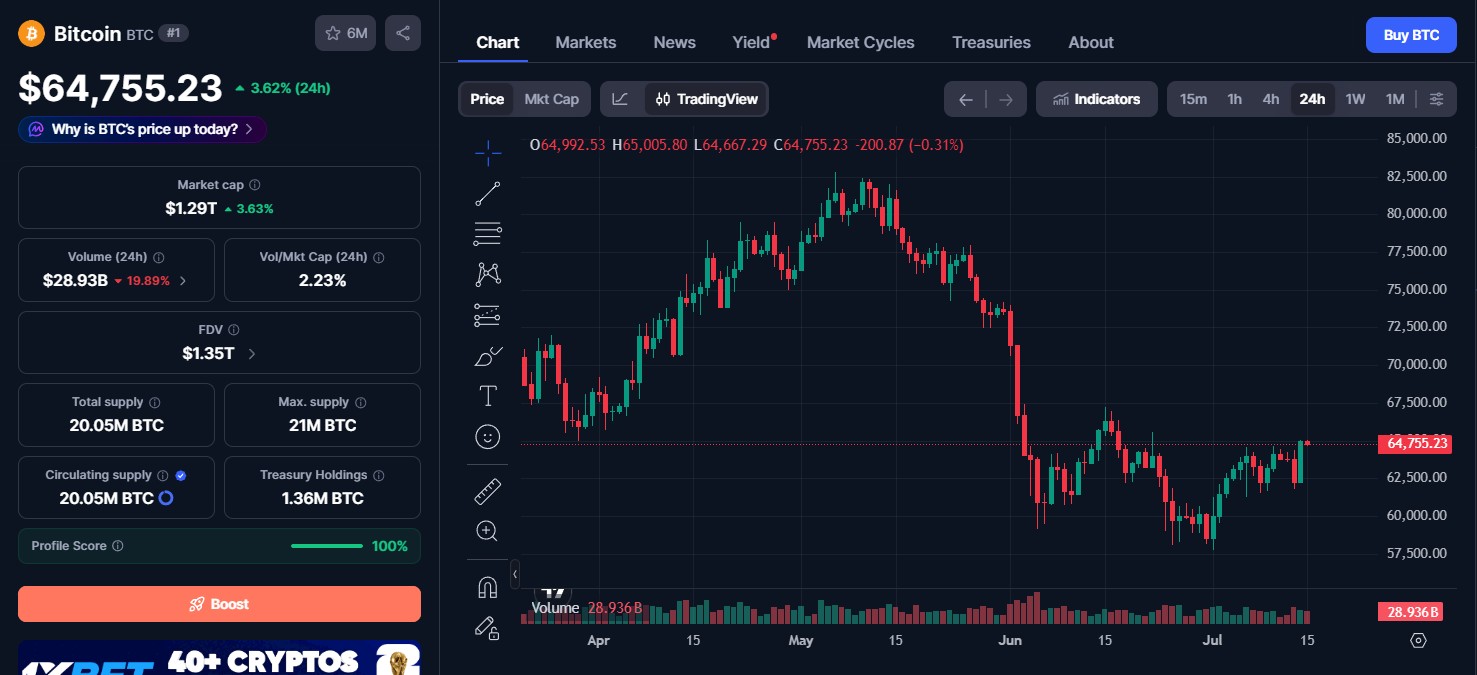The image size is (1477, 675).
Task: Set chart interval to 24h
Action: click(x=1312, y=99)
